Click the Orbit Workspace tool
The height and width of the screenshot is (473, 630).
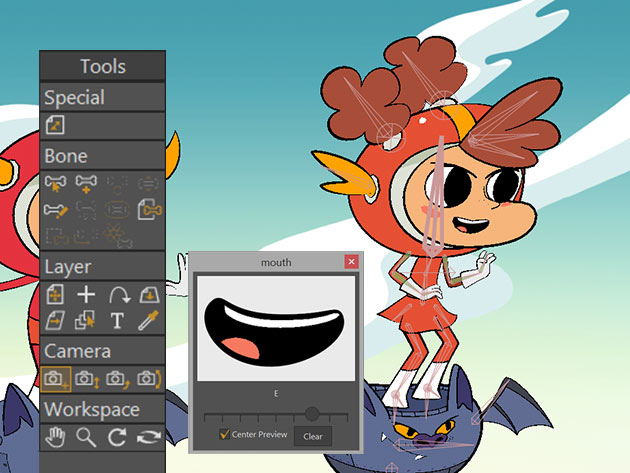[x=149, y=437]
